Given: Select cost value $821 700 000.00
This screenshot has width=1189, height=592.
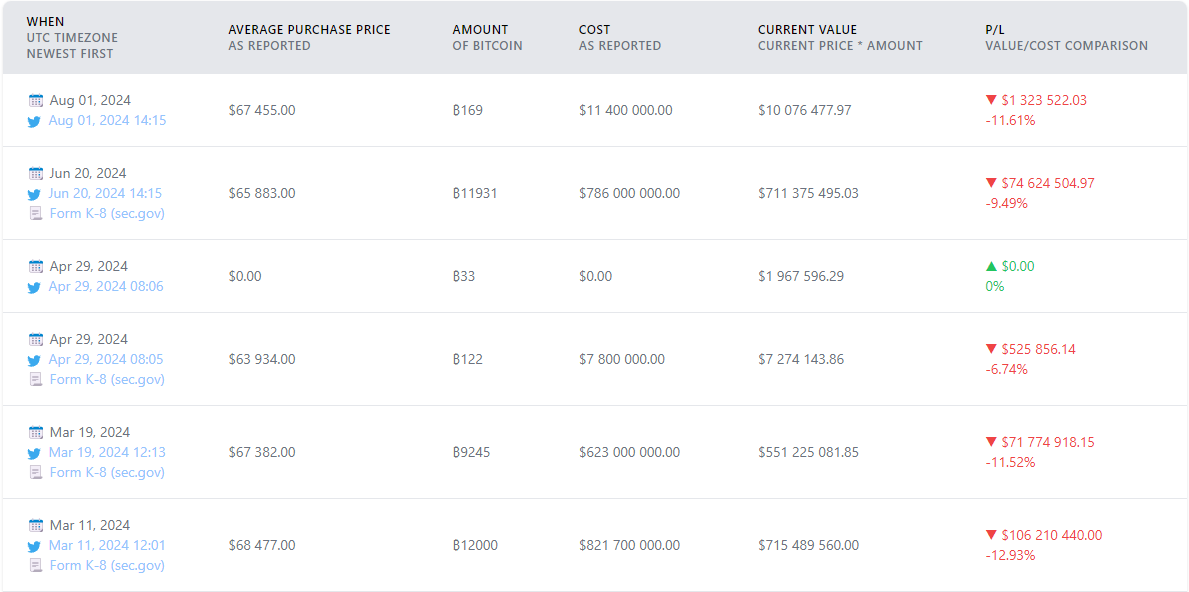Looking at the screenshot, I should coord(629,545).
